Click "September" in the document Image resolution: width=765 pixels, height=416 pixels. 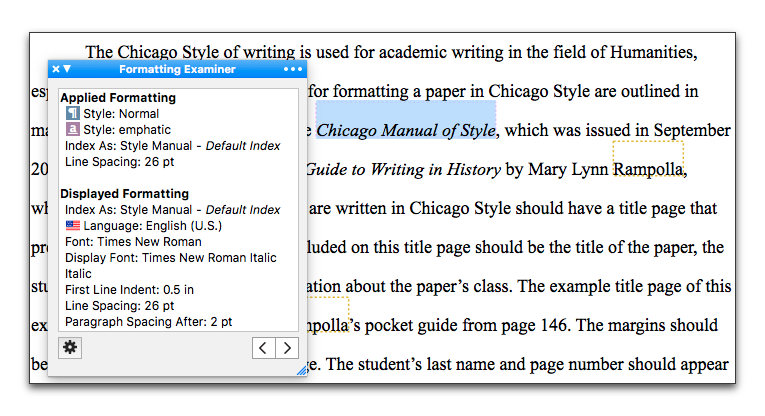tap(692, 130)
